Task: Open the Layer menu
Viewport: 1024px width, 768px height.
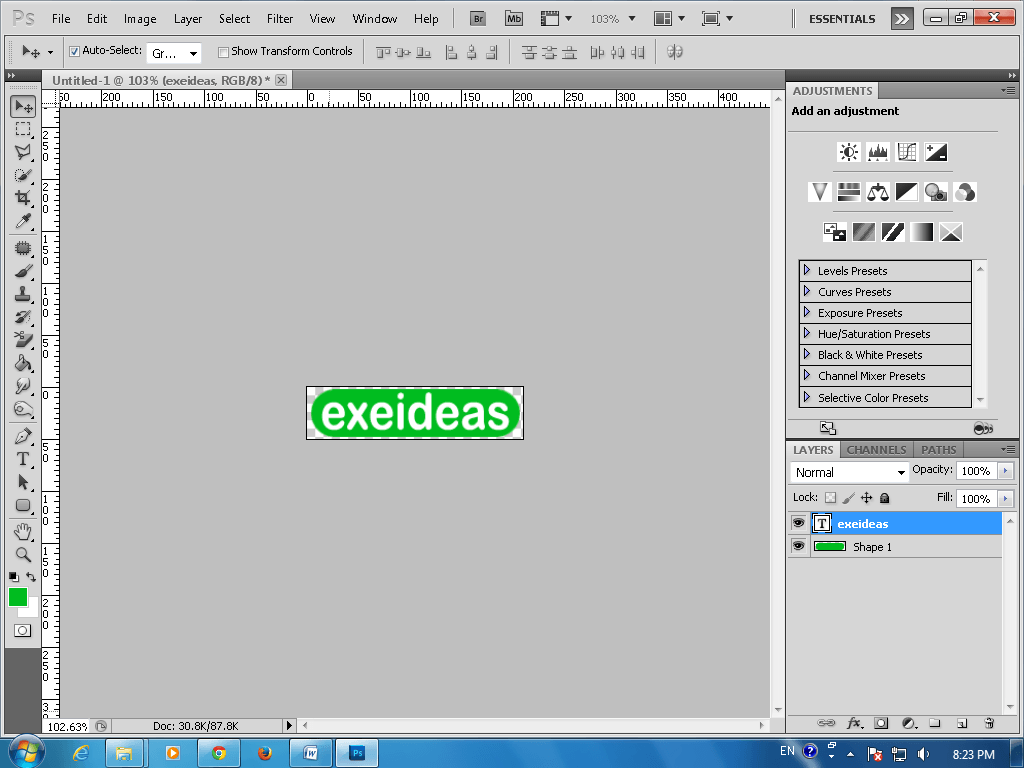Action: 187,19
